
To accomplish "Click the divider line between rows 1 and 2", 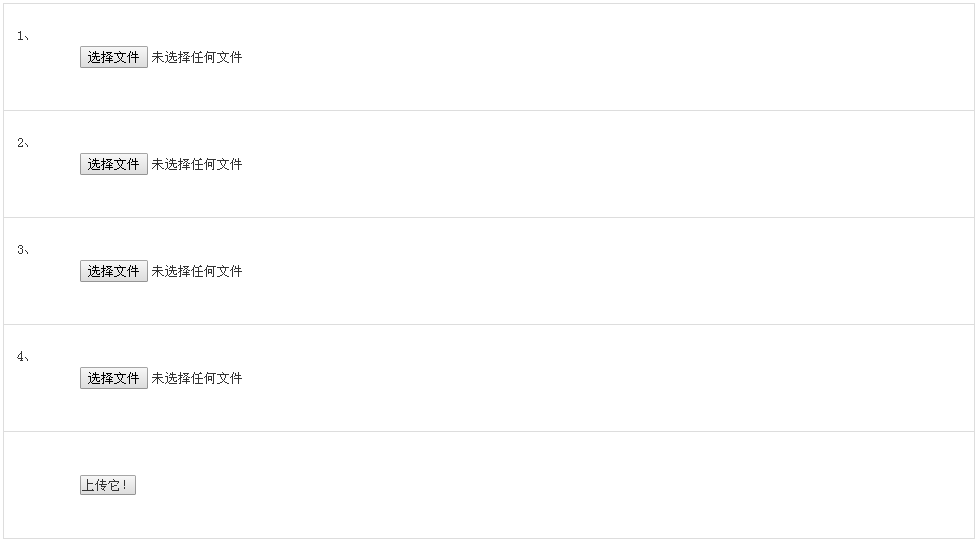I will tap(489, 110).
